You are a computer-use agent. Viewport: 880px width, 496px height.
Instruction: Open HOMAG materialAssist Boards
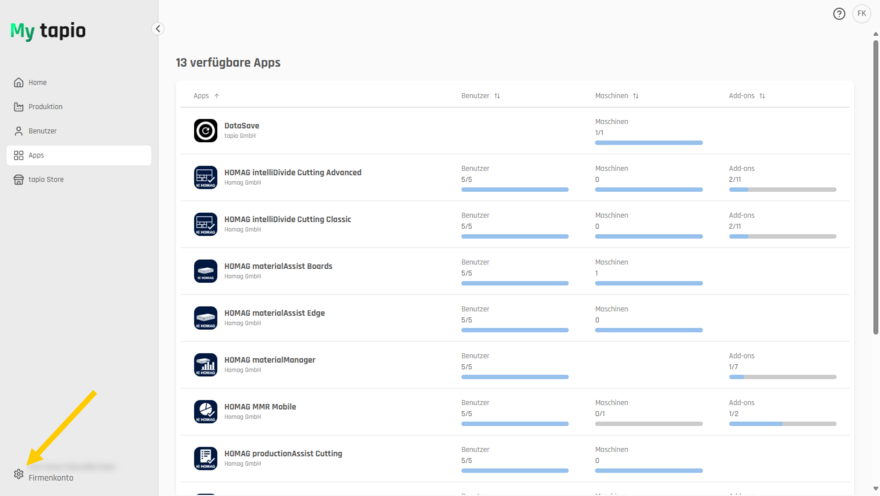tap(278, 267)
